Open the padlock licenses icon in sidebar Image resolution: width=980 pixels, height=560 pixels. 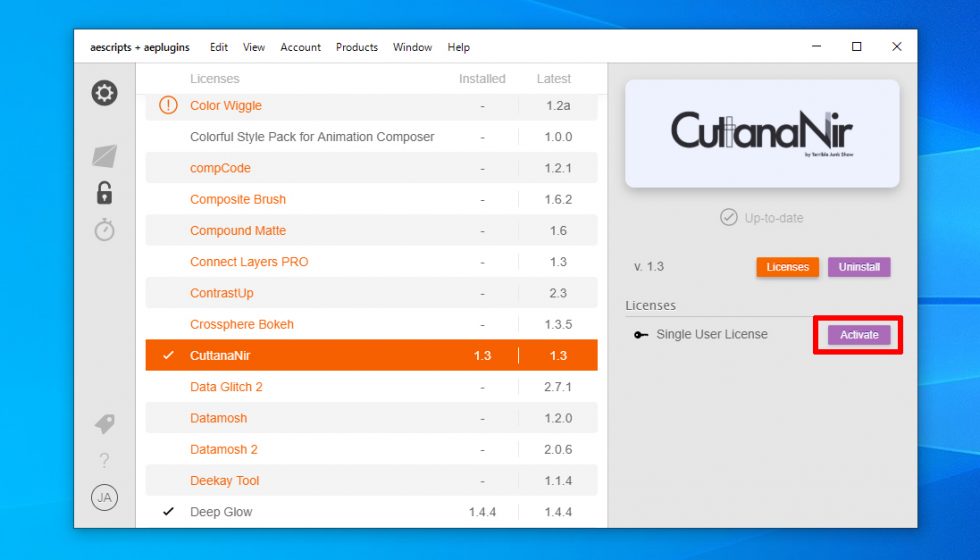coord(104,193)
